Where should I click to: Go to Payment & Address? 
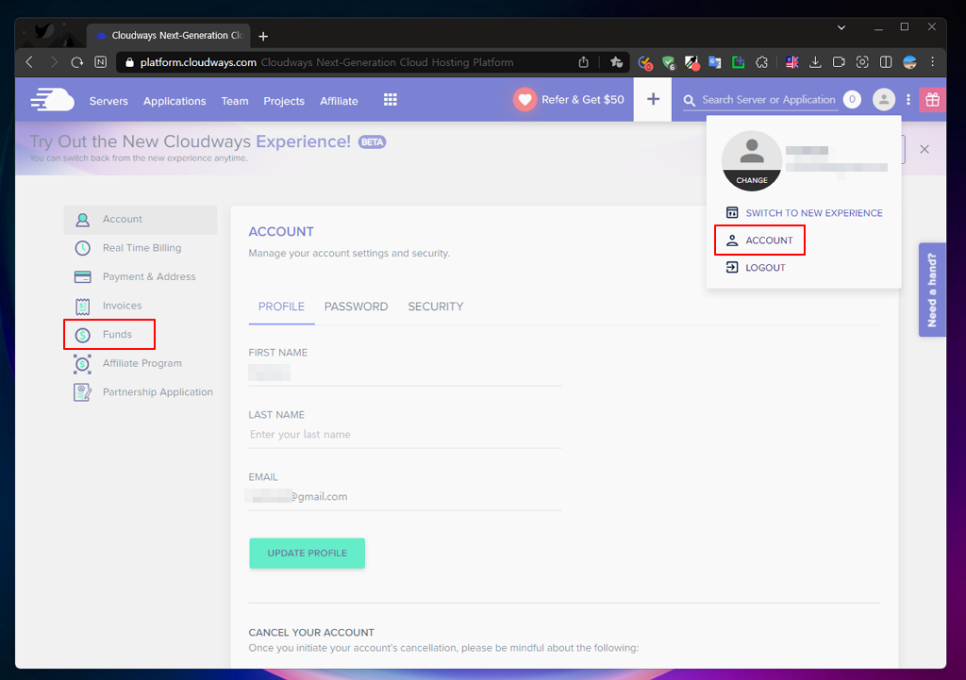(140, 277)
